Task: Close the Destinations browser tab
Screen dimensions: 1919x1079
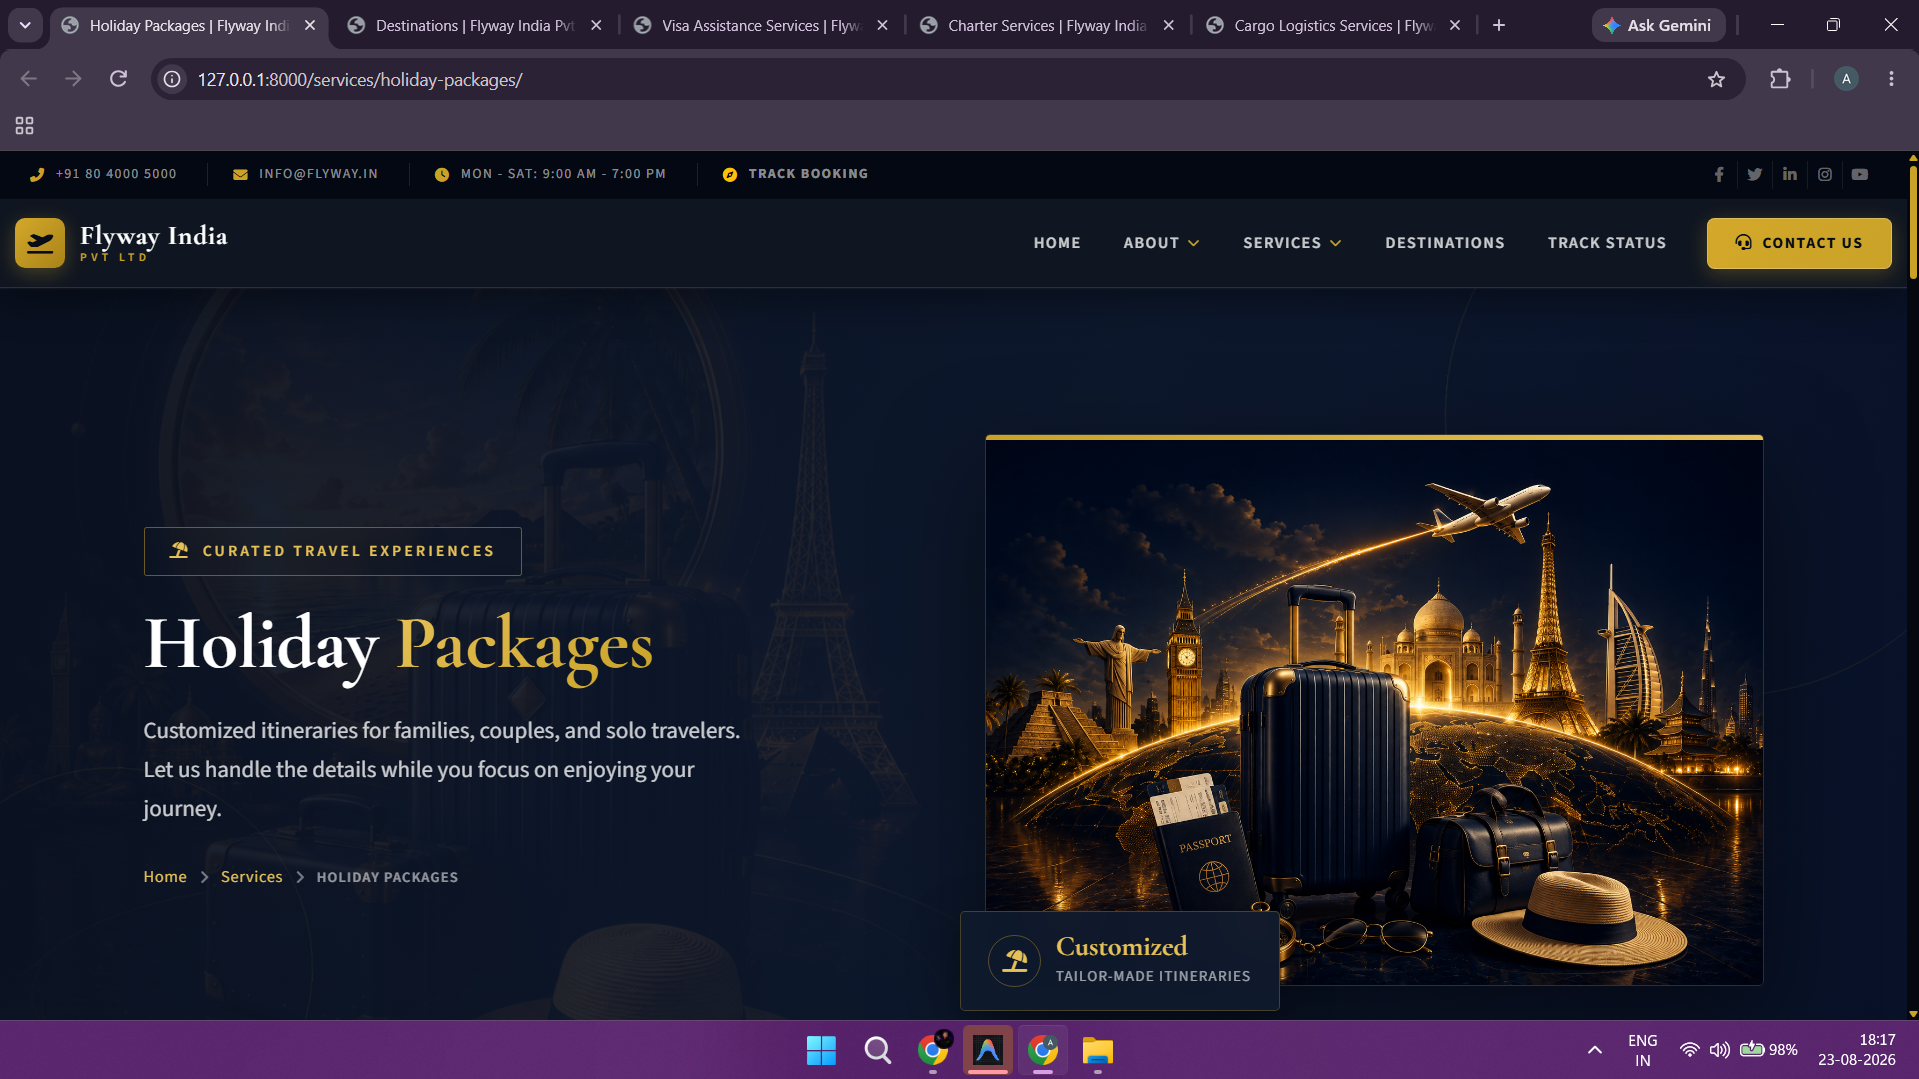Action: [x=596, y=26]
